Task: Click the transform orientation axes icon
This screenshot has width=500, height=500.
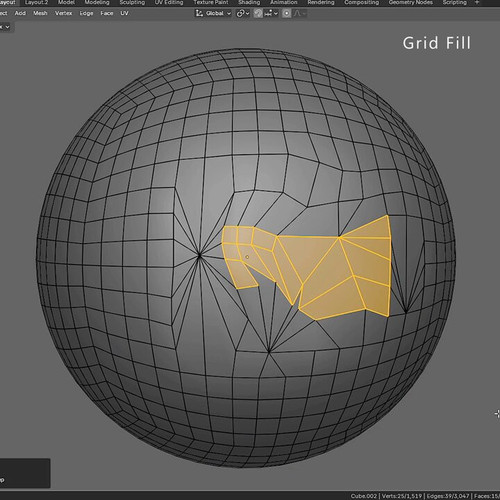Action: (x=199, y=13)
